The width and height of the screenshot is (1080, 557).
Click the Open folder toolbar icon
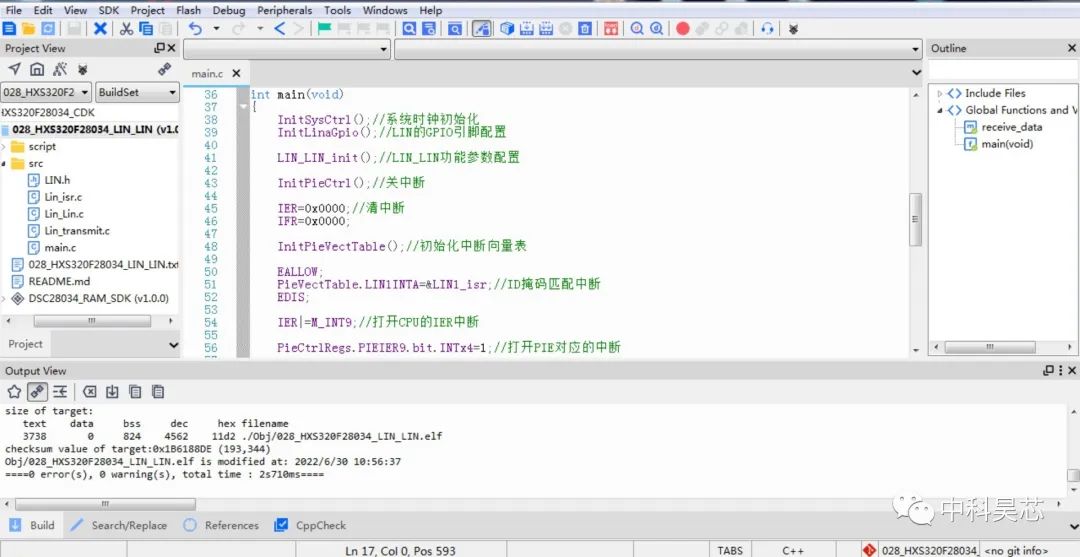(28, 28)
